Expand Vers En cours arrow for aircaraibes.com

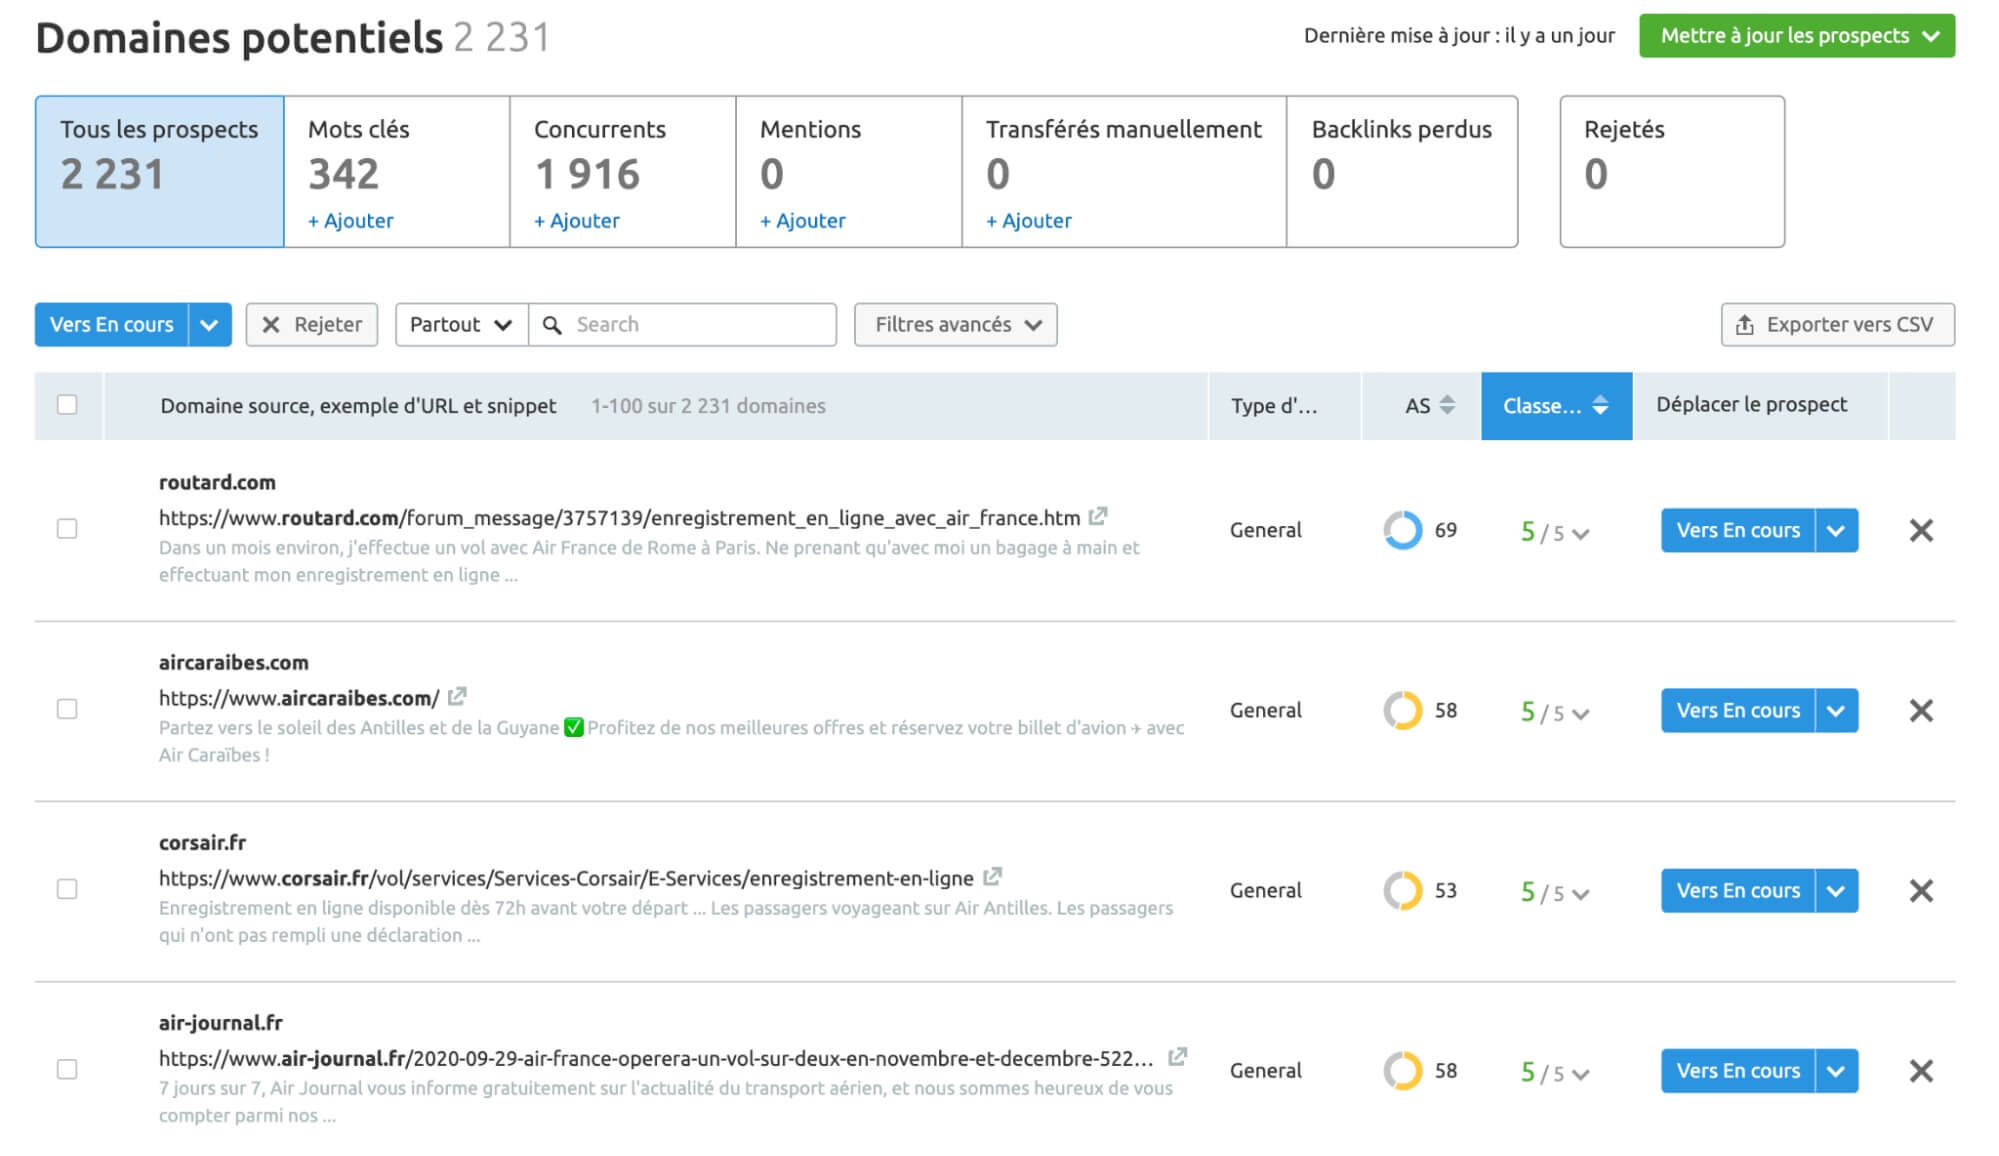pyautogui.click(x=1836, y=710)
